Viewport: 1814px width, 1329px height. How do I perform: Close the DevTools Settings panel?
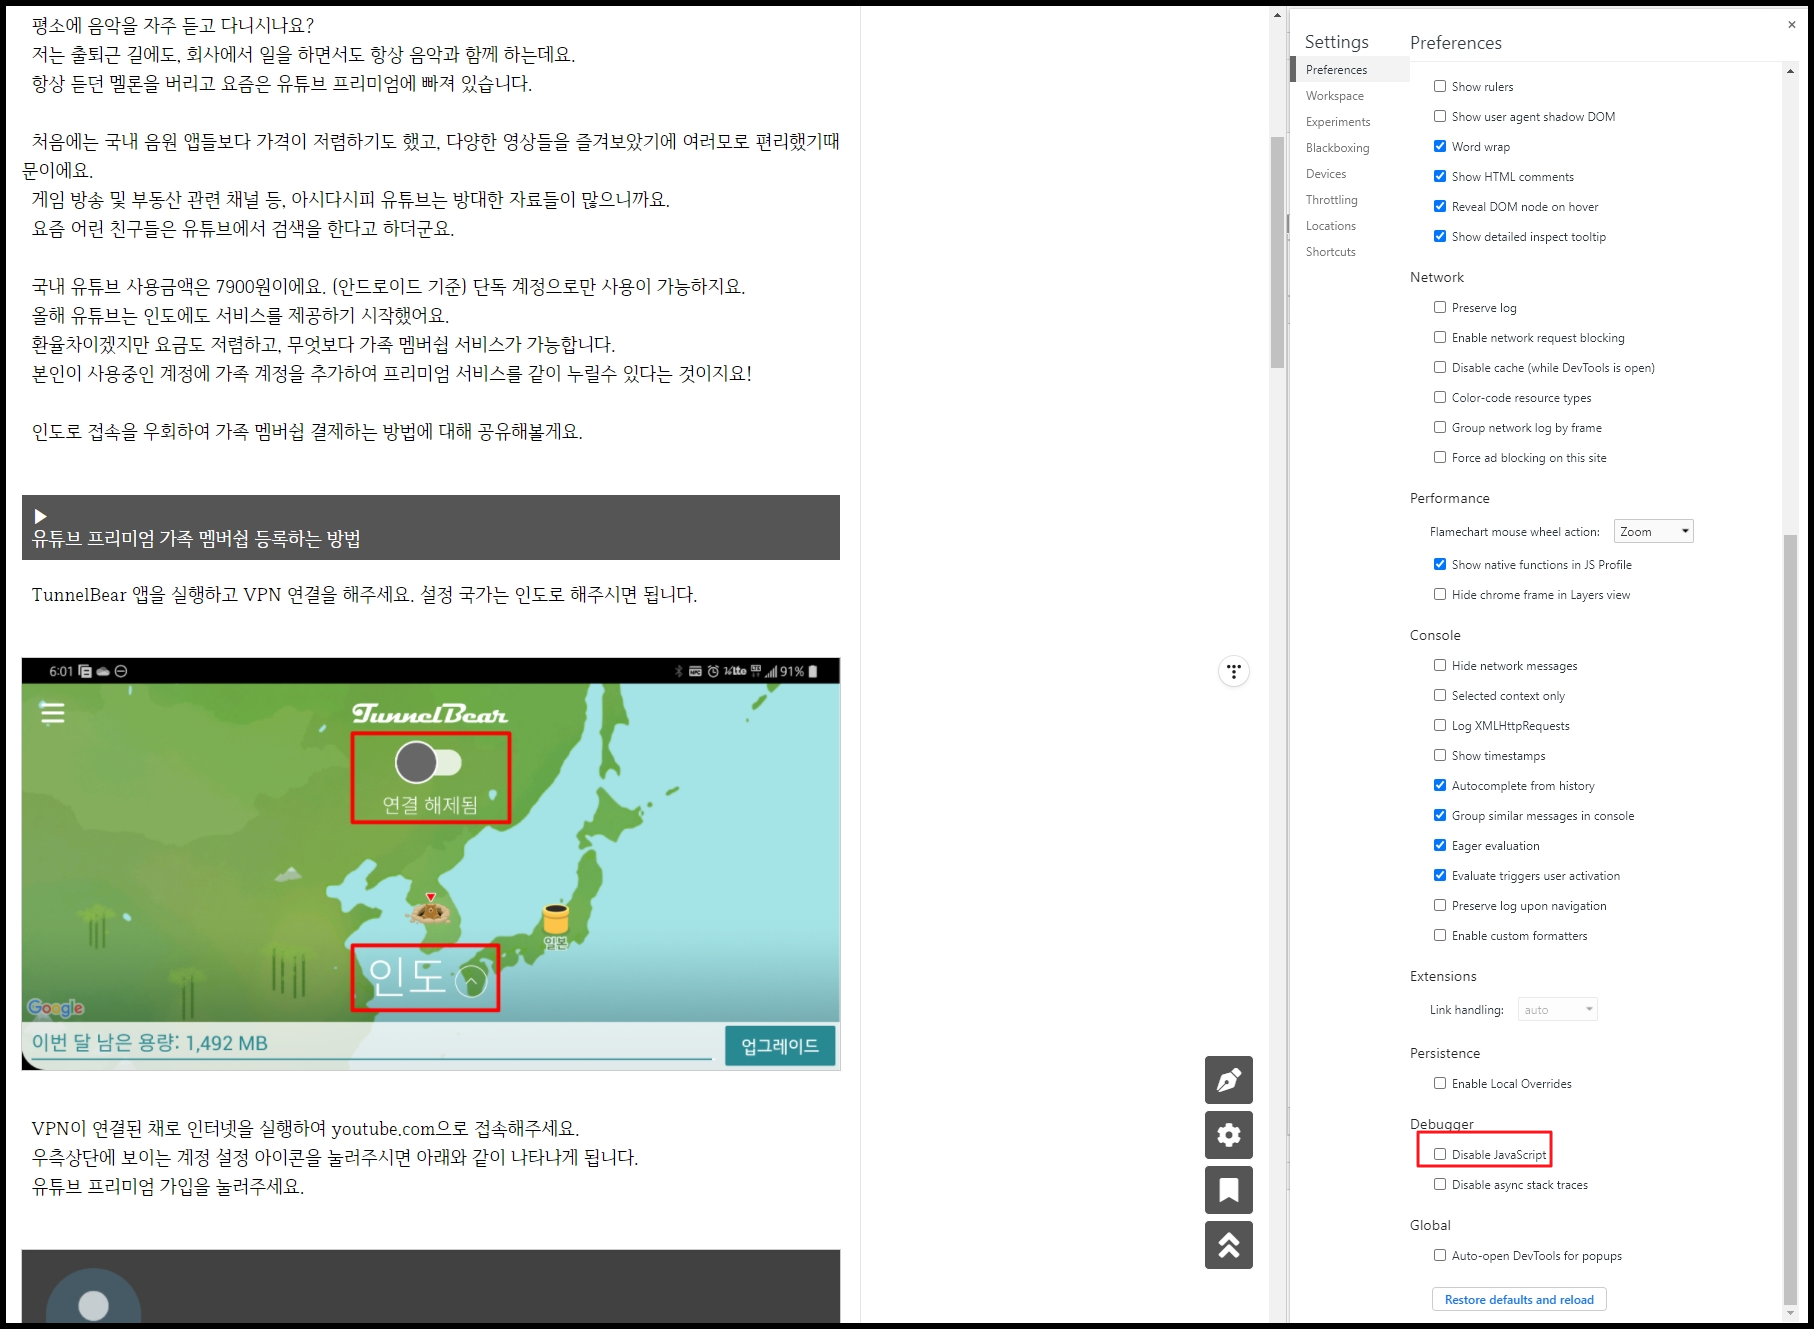pyautogui.click(x=1791, y=24)
